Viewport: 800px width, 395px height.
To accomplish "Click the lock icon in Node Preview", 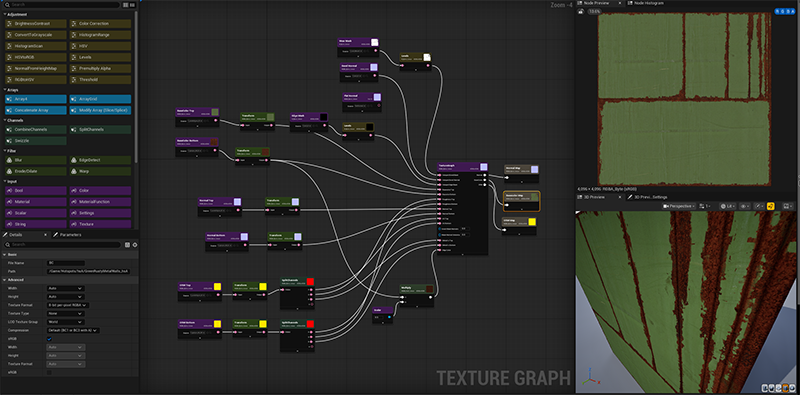I will point(580,11).
